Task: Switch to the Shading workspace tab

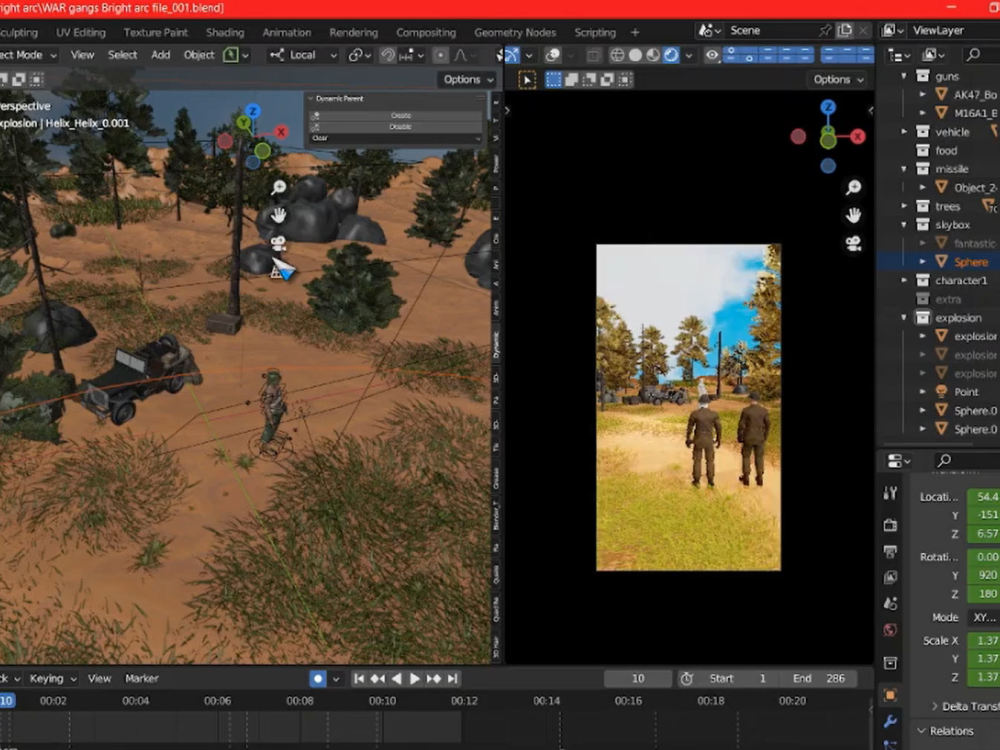Action: [224, 33]
